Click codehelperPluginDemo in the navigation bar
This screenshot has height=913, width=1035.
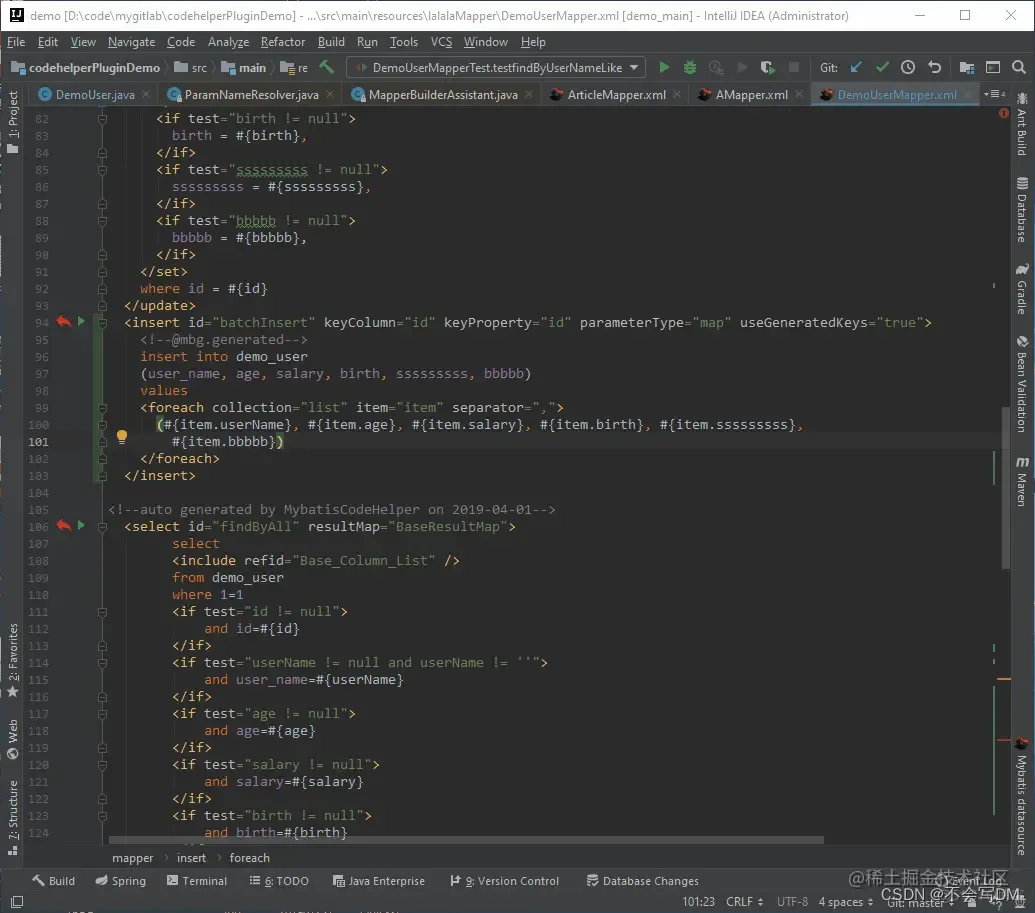[86, 67]
